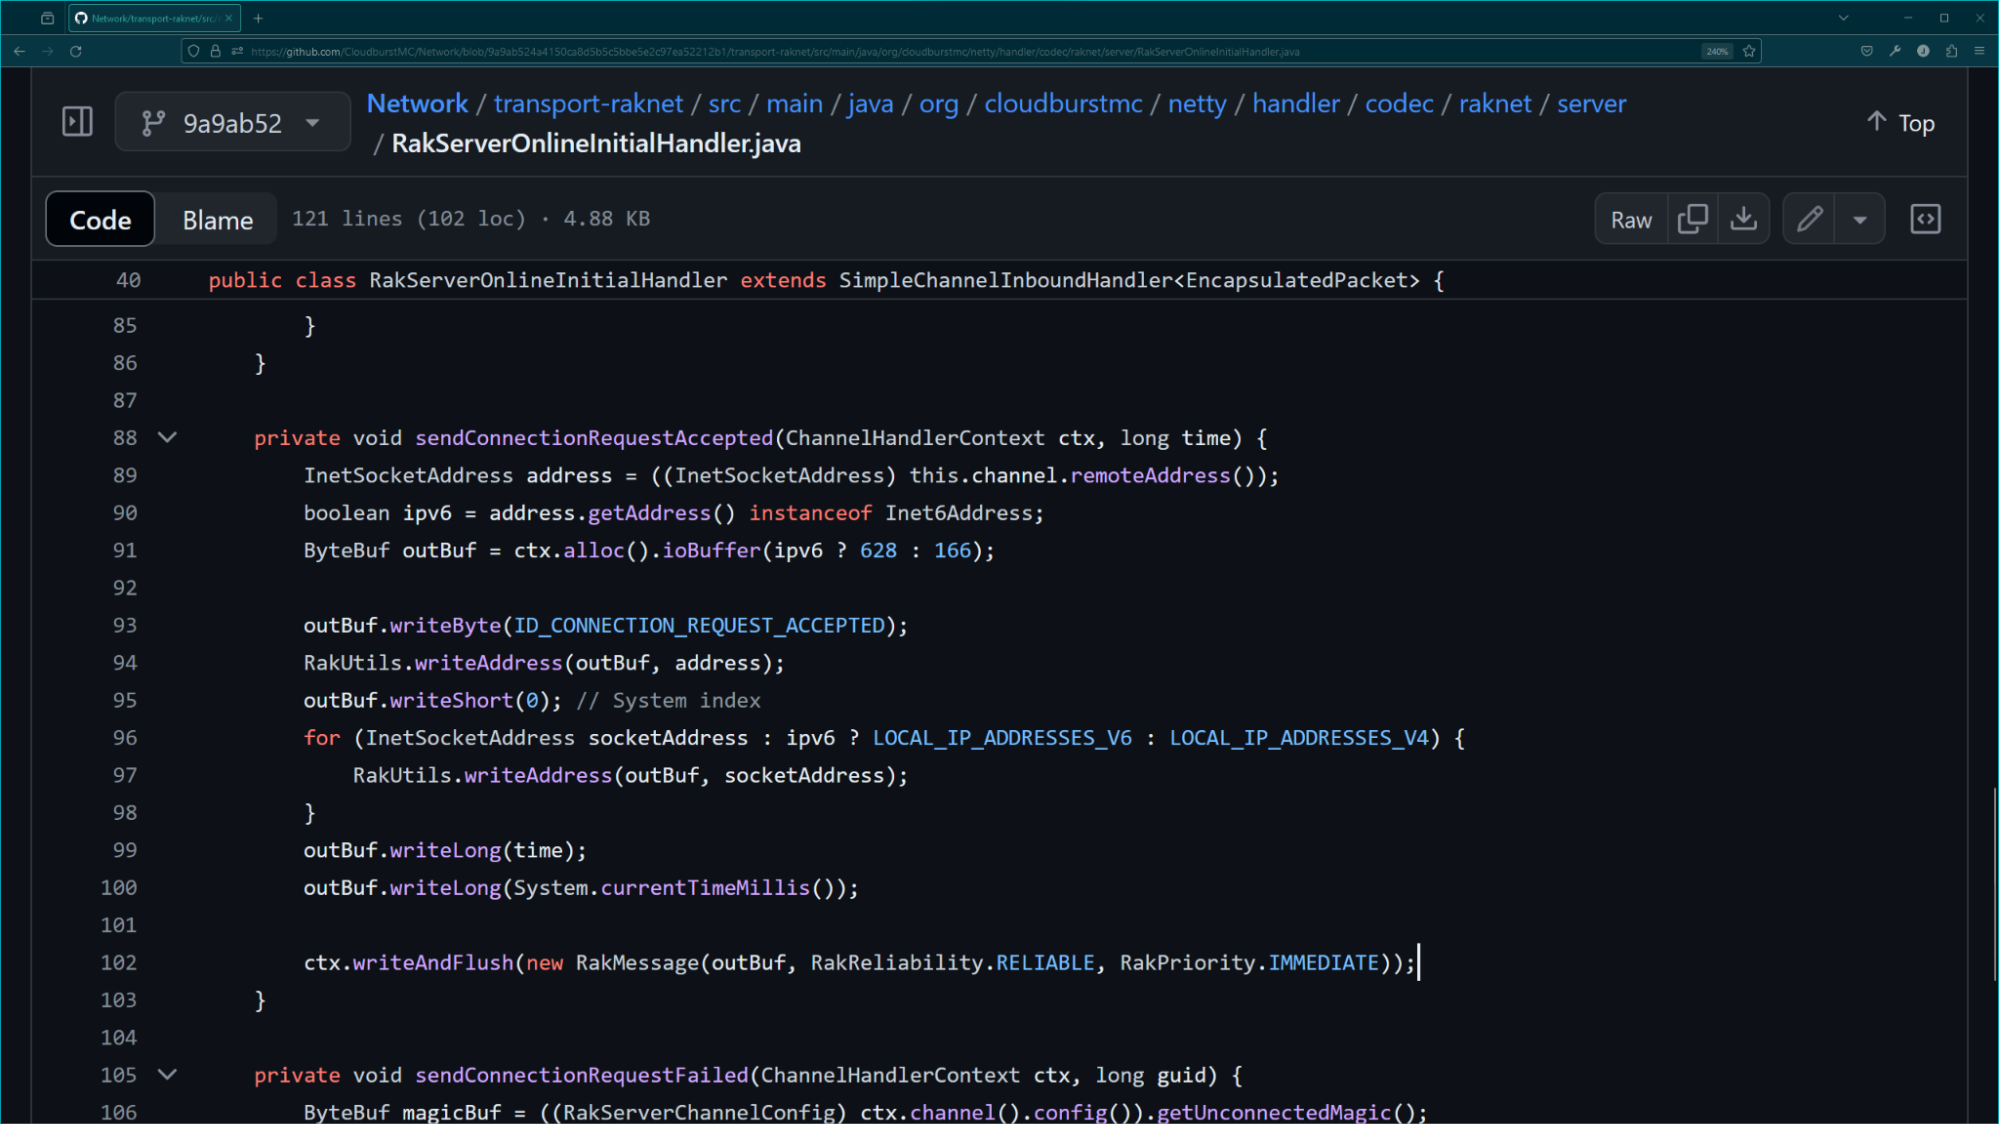Click the Raw button
Viewport: 1999px width, 1125px height.
pos(1630,218)
